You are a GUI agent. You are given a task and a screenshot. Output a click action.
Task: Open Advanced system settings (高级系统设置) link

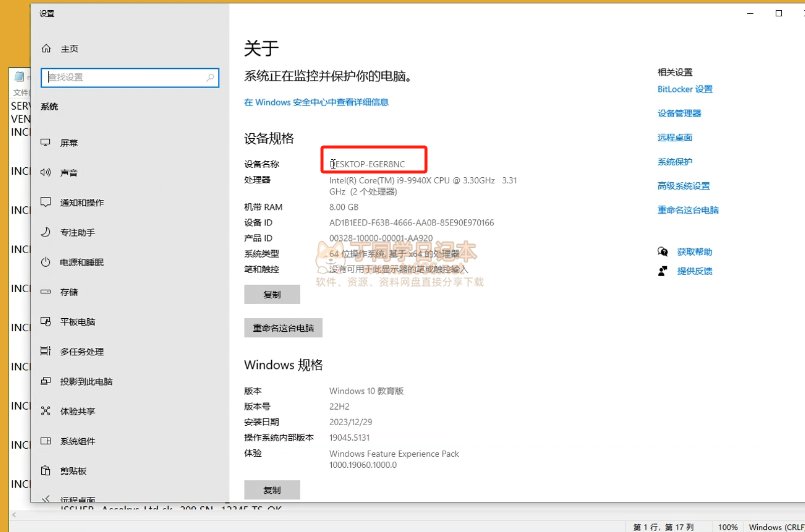[683, 186]
